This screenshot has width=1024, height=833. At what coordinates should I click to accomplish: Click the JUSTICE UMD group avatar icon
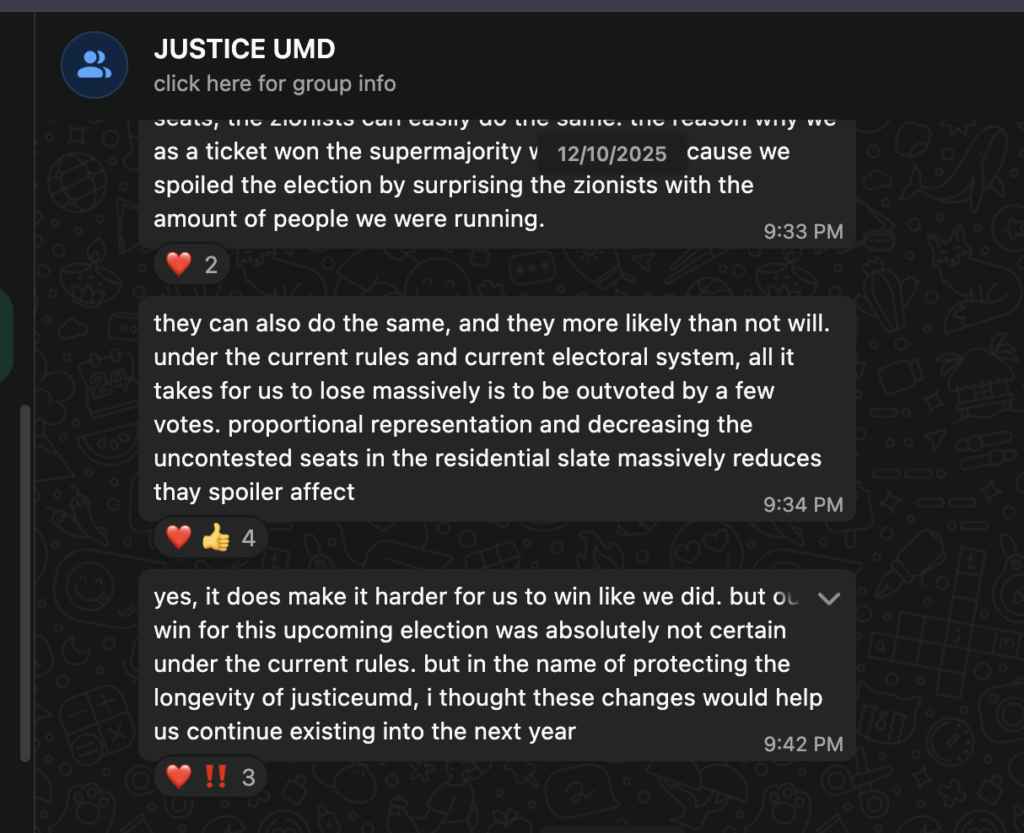pyautogui.click(x=94, y=65)
